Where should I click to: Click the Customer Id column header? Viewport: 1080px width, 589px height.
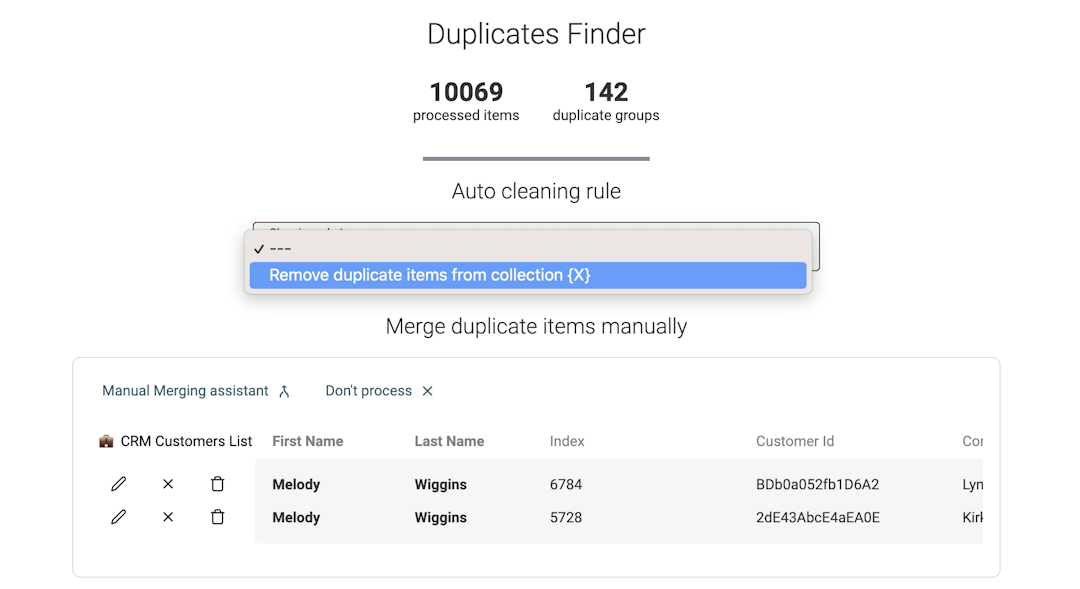click(795, 441)
